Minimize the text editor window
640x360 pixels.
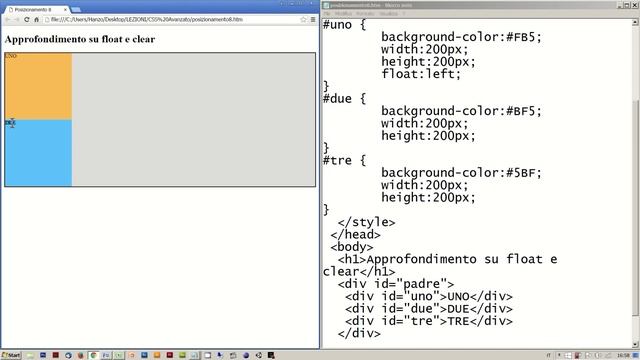620,5
